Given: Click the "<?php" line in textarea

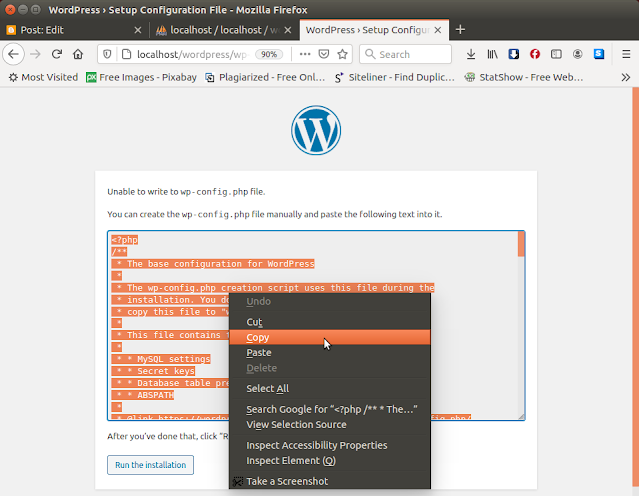Looking at the screenshot, I should pyautogui.click(x=125, y=240).
